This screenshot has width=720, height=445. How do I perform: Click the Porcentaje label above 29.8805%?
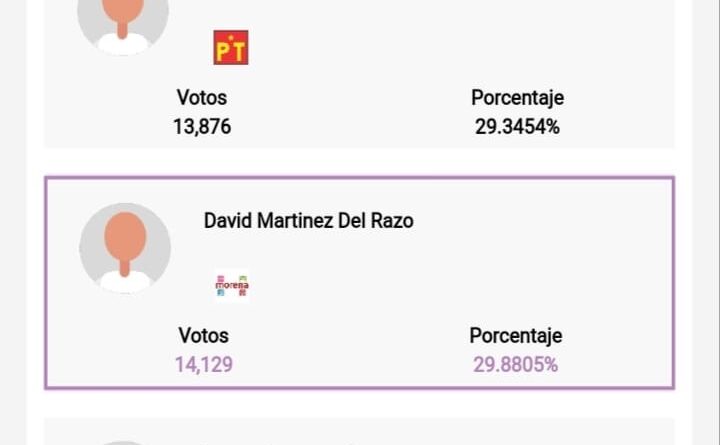pyautogui.click(x=516, y=336)
